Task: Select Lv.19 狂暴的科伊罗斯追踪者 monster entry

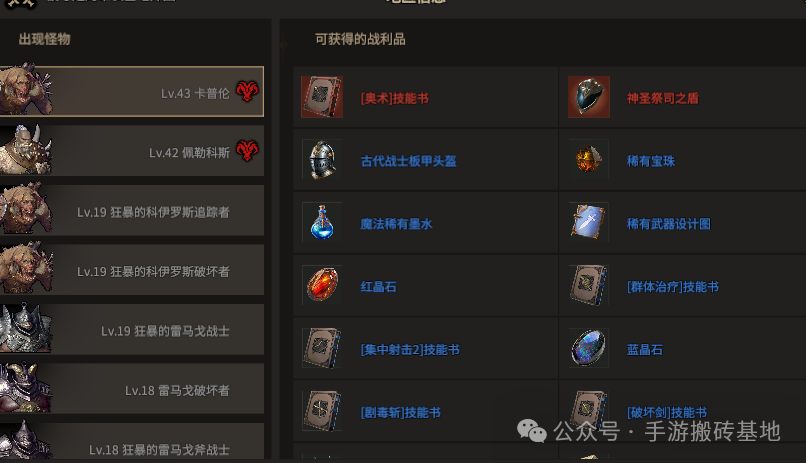Action: tap(132, 210)
